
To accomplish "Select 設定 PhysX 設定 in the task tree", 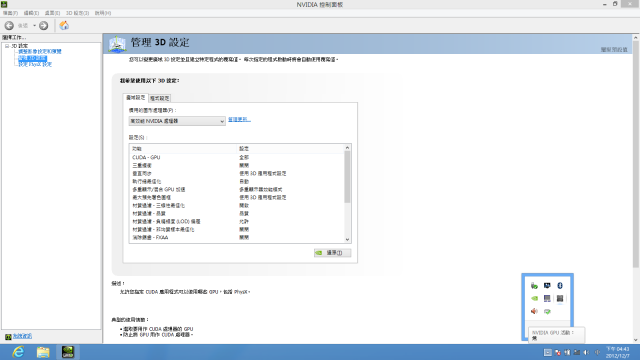I will point(35,64).
